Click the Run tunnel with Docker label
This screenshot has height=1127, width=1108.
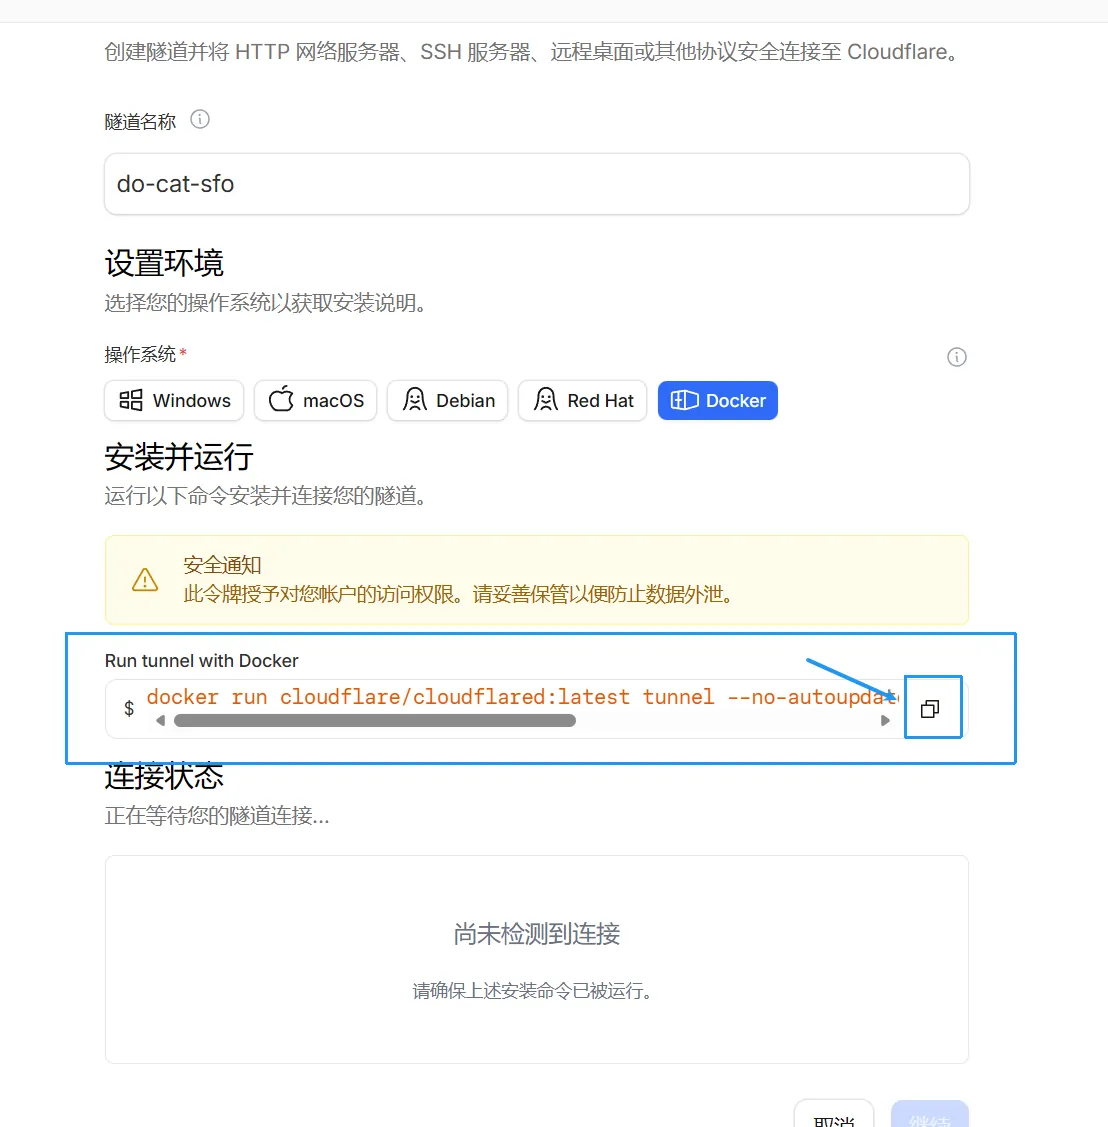click(x=202, y=661)
